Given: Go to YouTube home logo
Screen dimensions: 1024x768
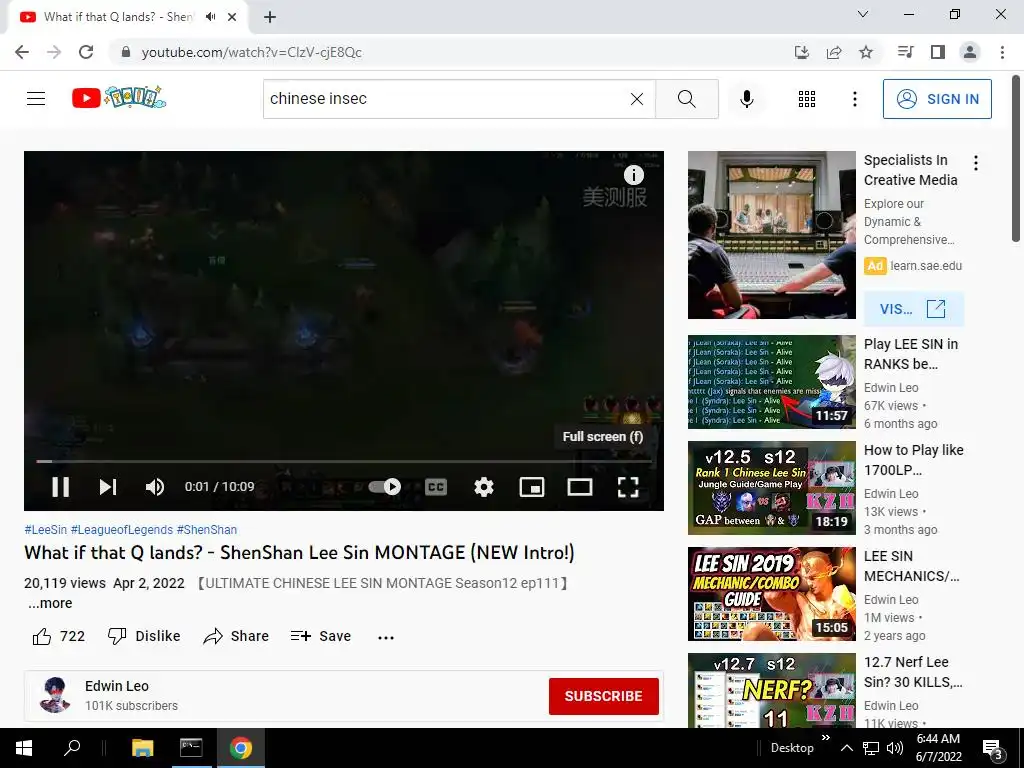Looking at the screenshot, I should click(119, 98).
